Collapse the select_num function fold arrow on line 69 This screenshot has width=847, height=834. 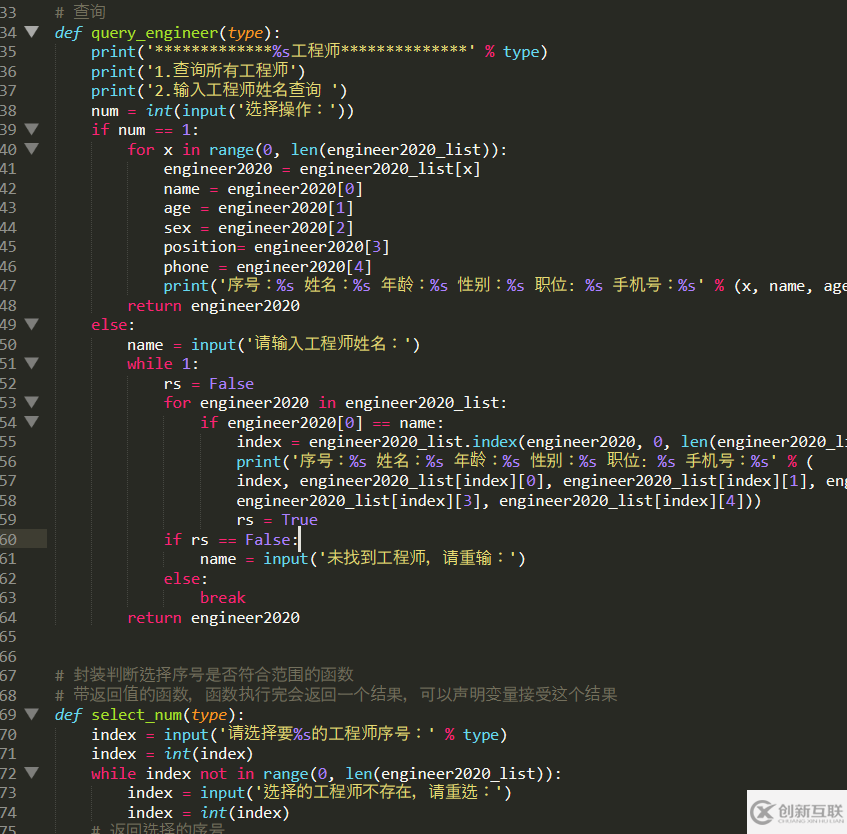click(32, 714)
